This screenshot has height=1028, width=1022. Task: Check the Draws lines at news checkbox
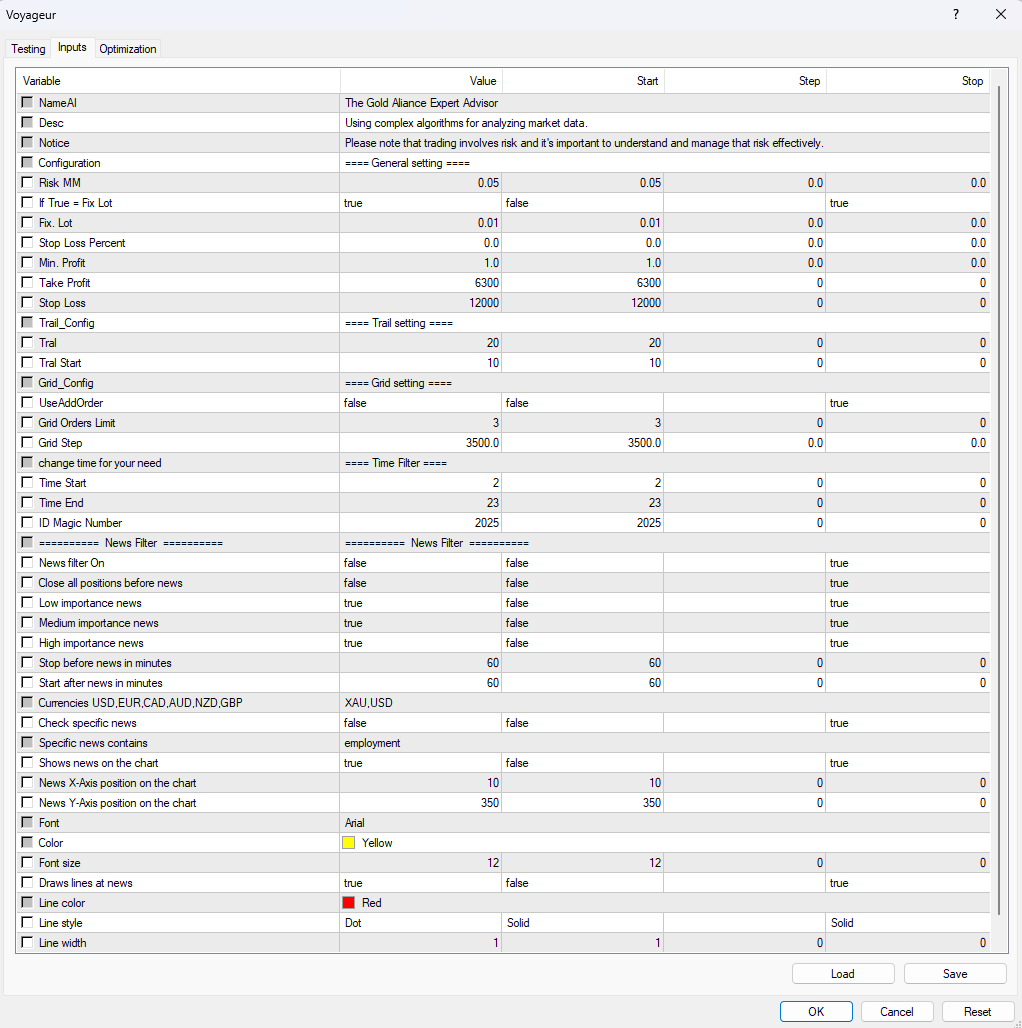pyautogui.click(x=26, y=882)
